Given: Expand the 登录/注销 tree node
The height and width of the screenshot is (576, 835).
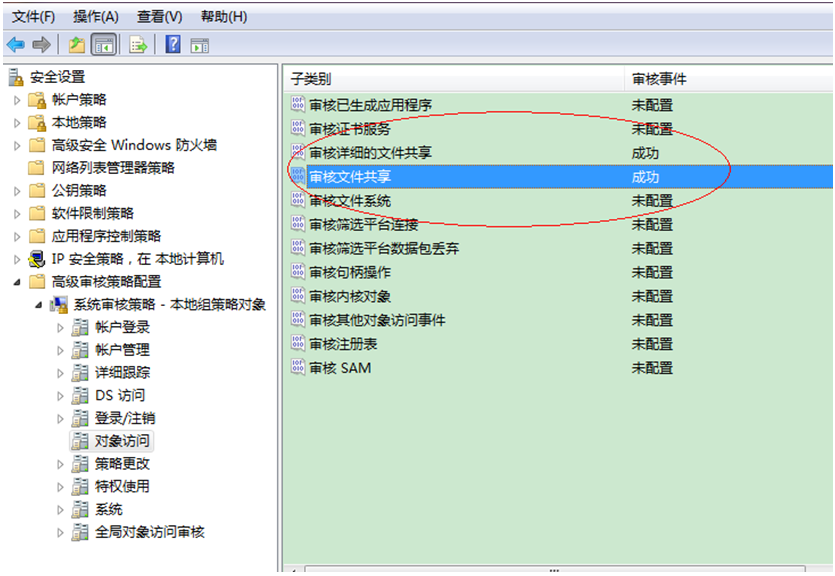Looking at the screenshot, I should coord(60,419).
